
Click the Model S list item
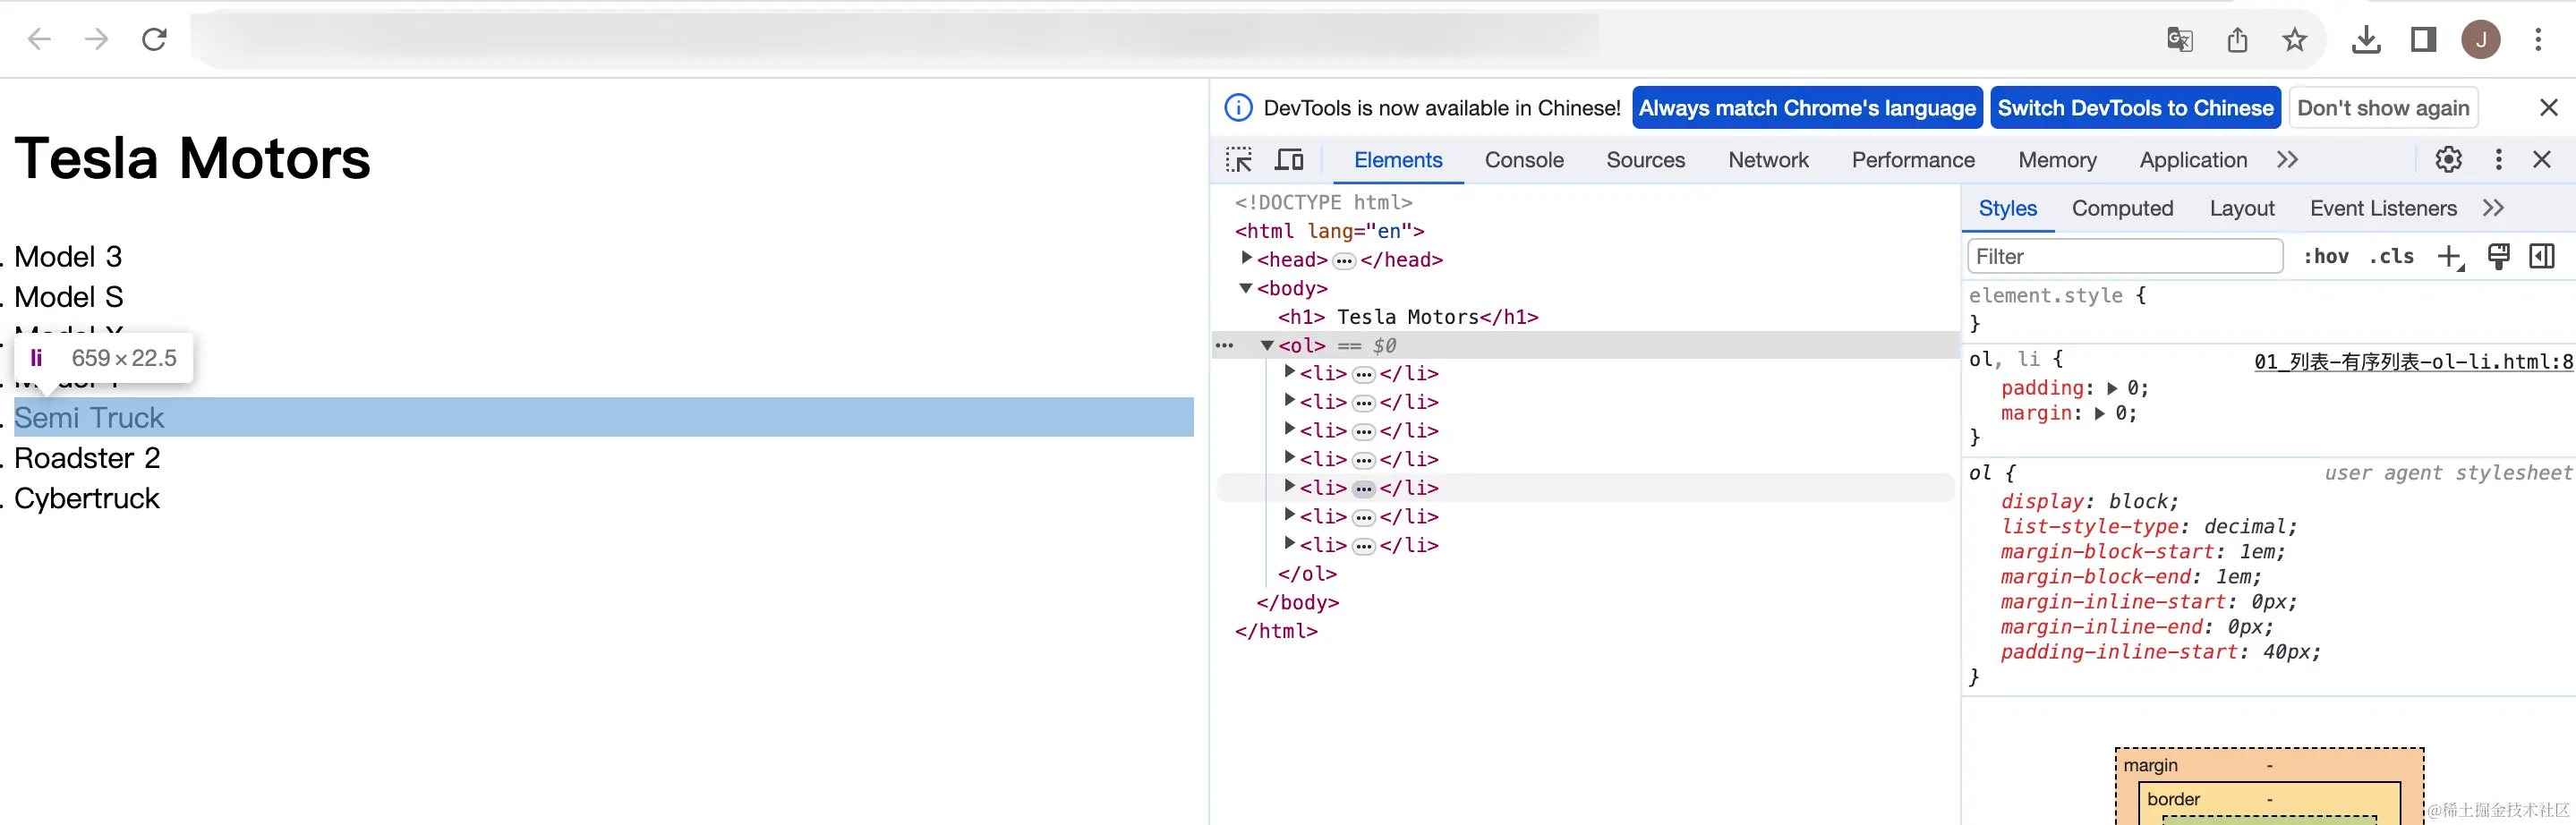[x=69, y=297]
